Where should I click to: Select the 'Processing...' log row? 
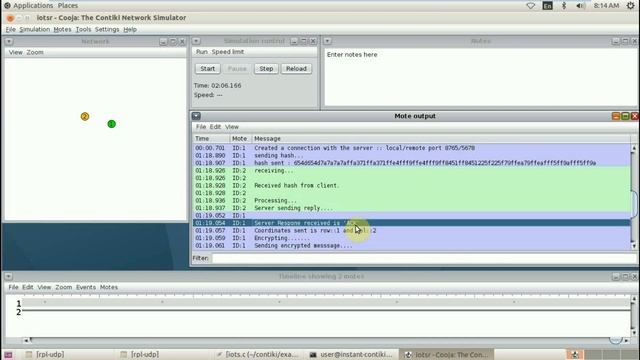pyautogui.click(x=411, y=200)
